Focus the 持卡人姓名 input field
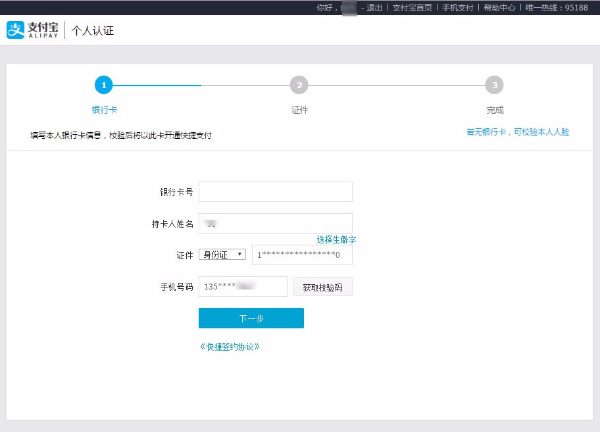 275,223
